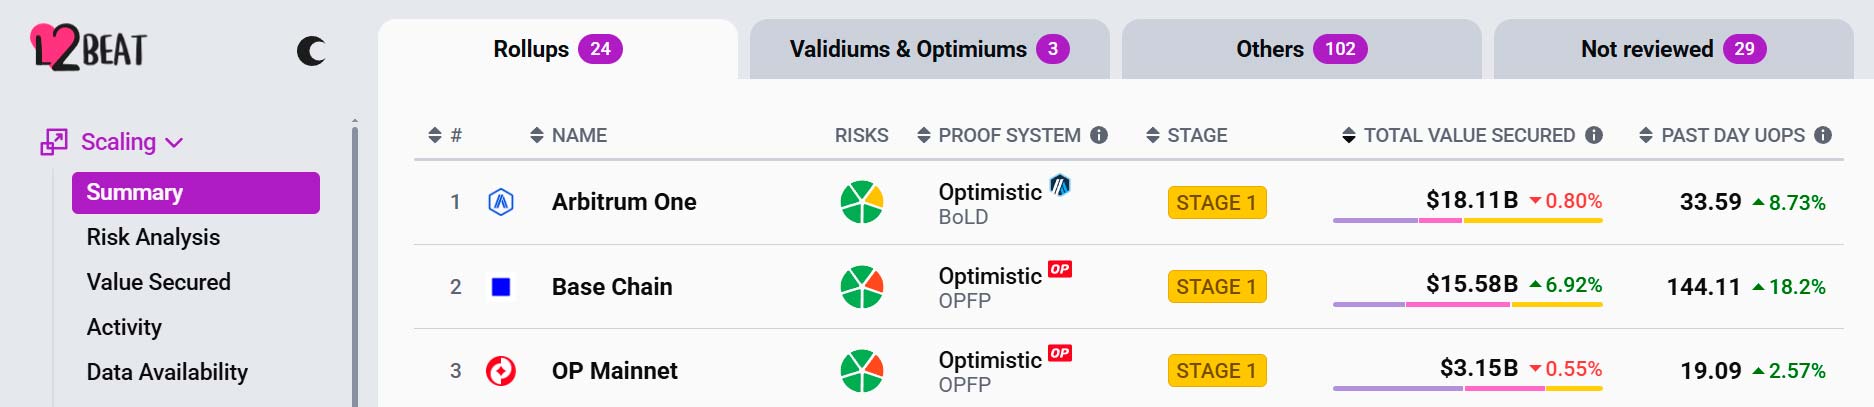Open the Arbitrum One project link
The height and width of the screenshot is (407, 1874).
coord(624,202)
